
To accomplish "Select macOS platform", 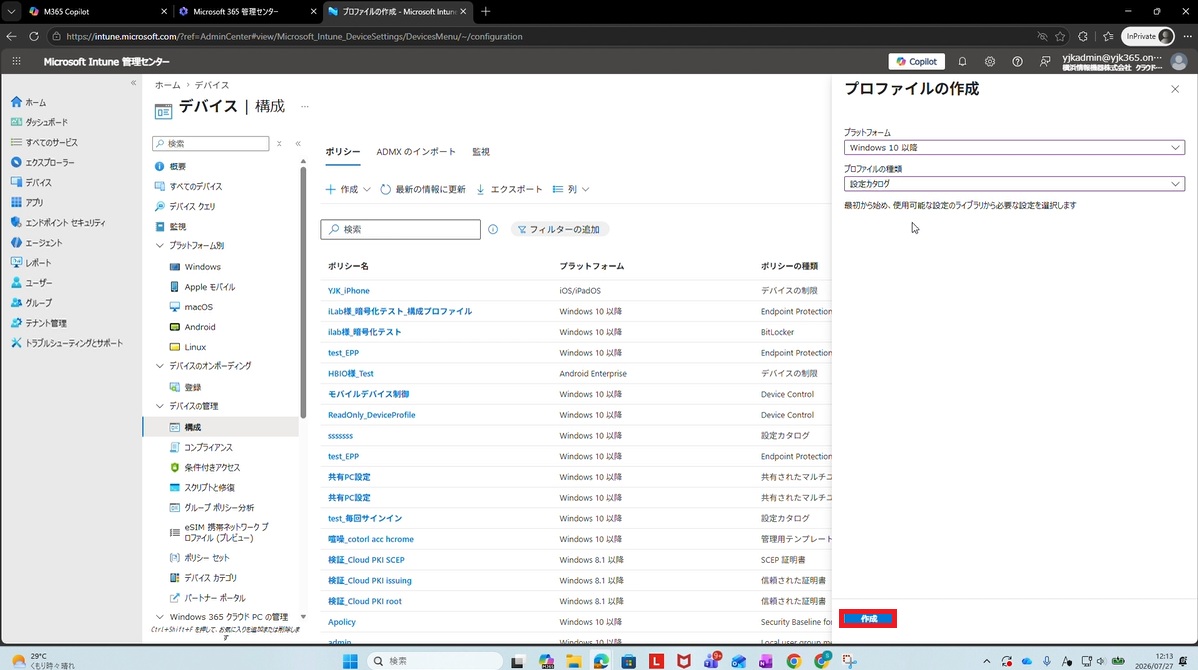I will tap(191, 306).
